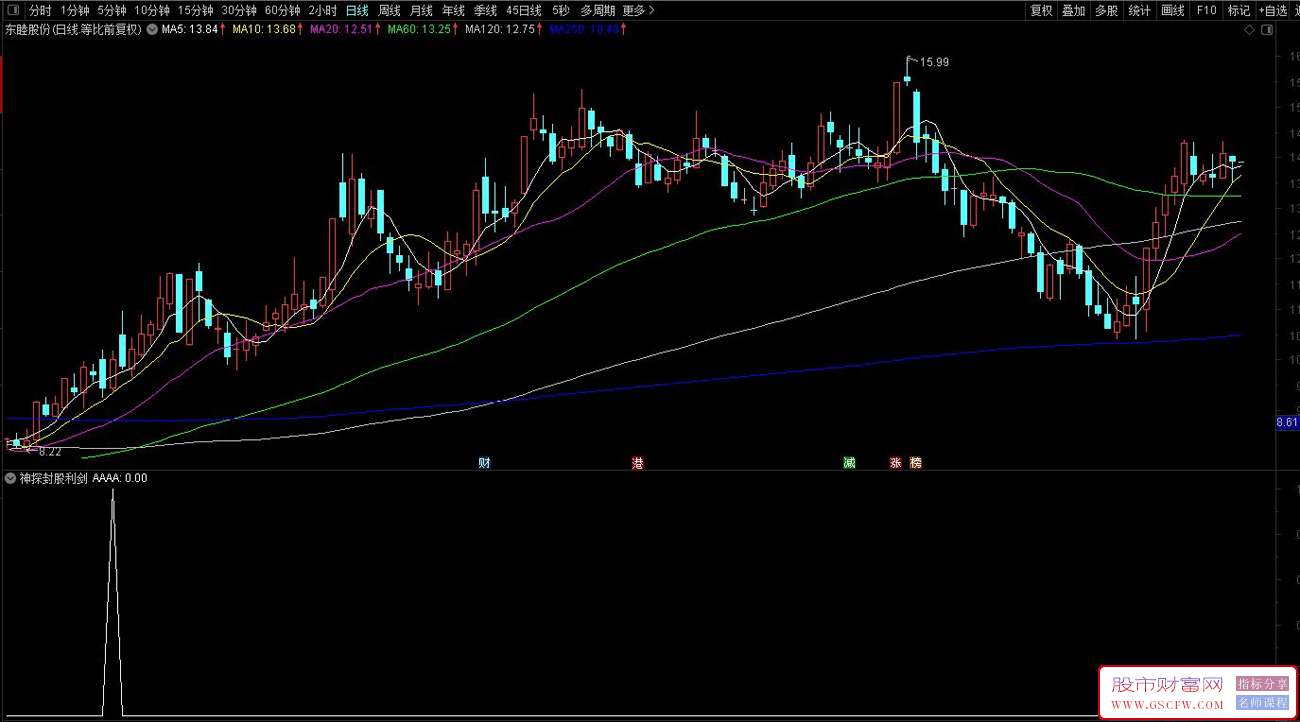This screenshot has width=1300, height=722.
Task: Select the 60分钟 period tab
Action: (x=282, y=10)
